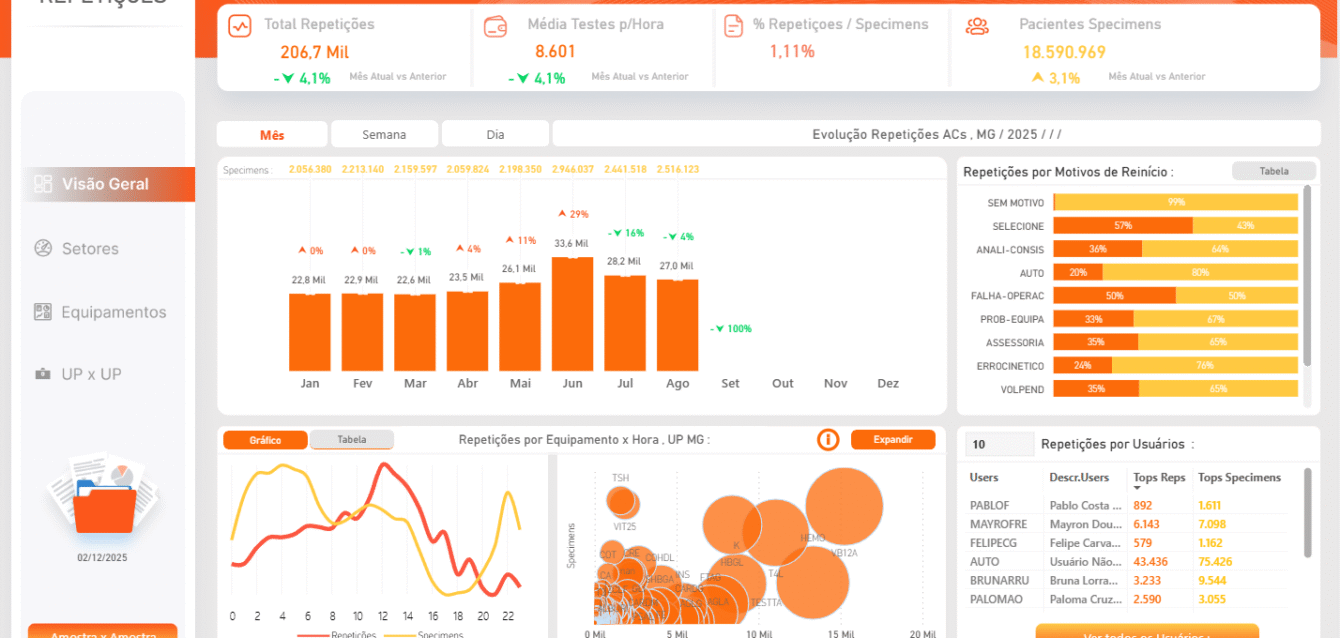Click the orange info circle icon
Viewport: 1340px width, 638px height.
(x=827, y=440)
